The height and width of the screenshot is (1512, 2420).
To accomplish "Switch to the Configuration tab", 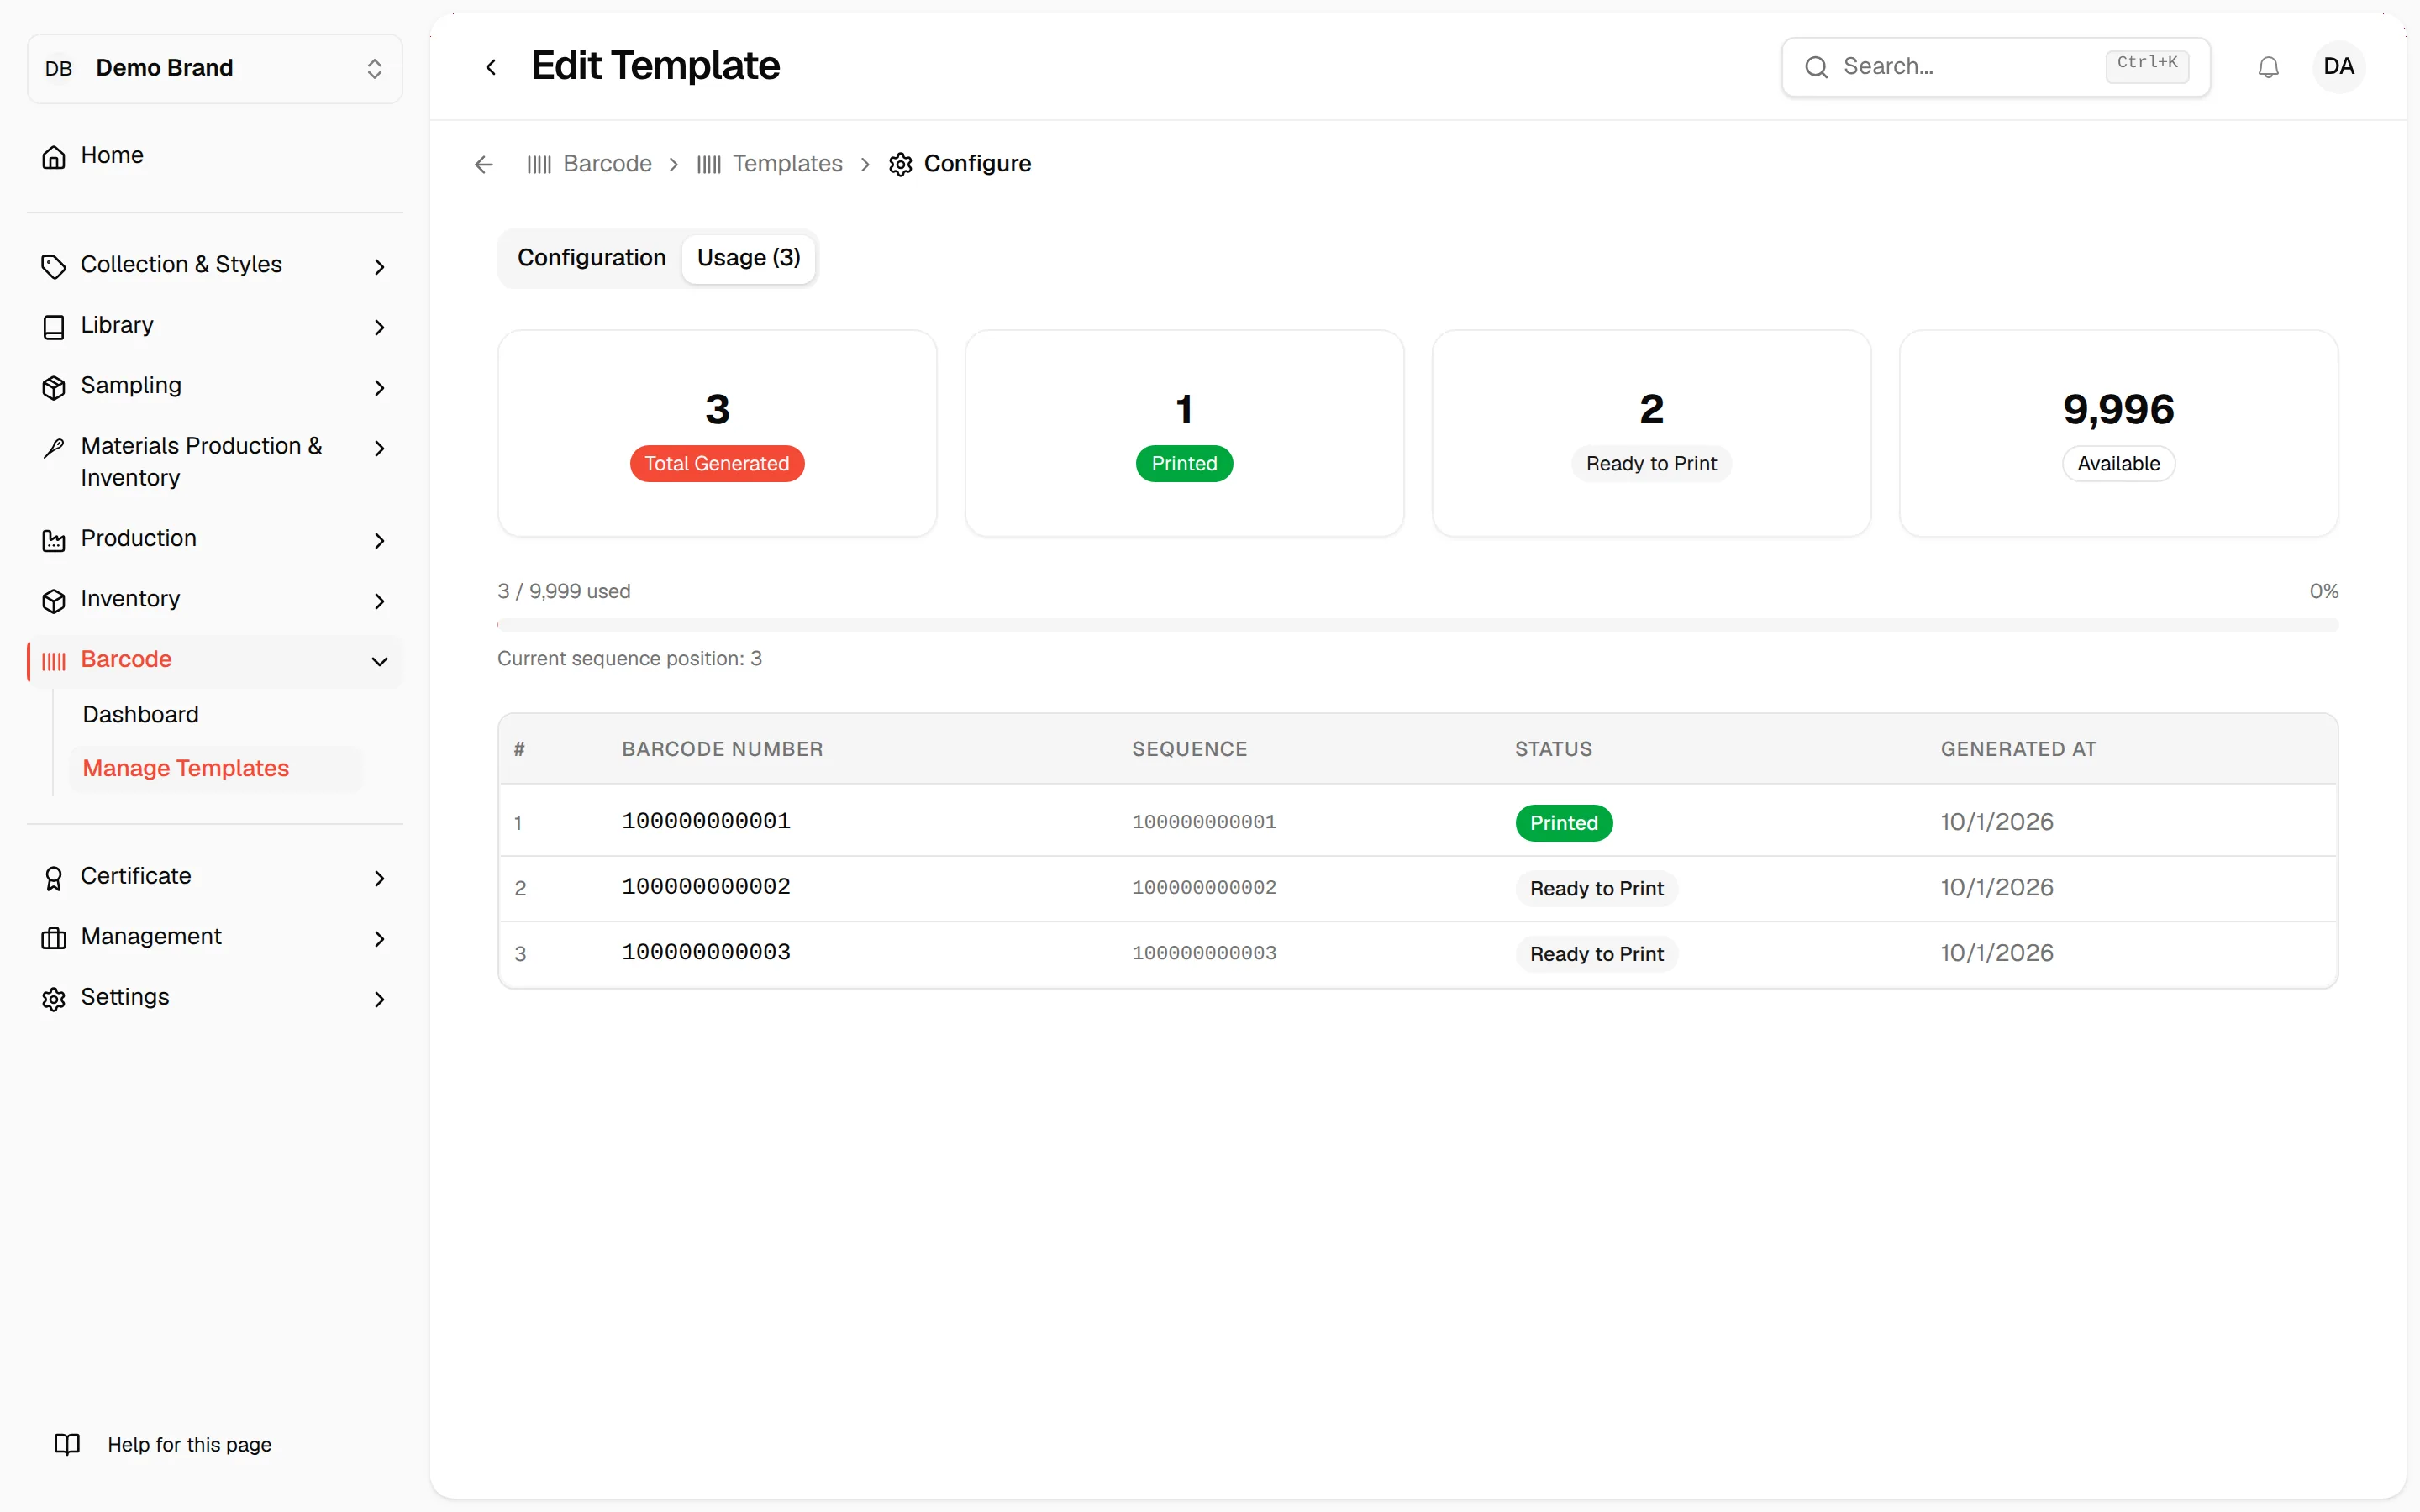I will click(x=591, y=258).
